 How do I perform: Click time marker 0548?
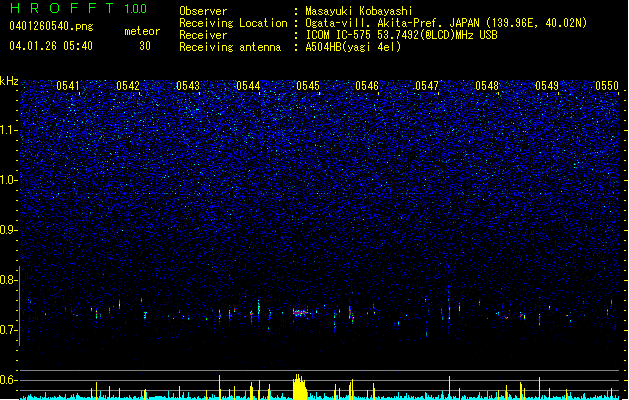(x=487, y=86)
